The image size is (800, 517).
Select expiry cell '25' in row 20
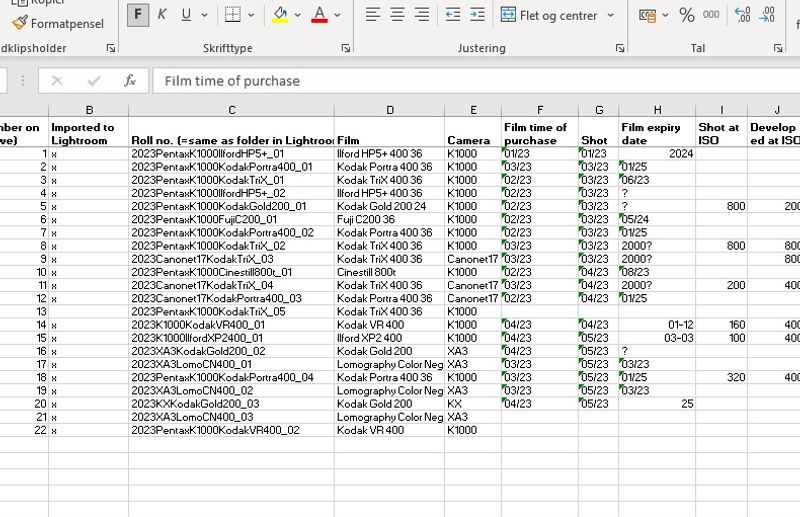(x=657, y=404)
